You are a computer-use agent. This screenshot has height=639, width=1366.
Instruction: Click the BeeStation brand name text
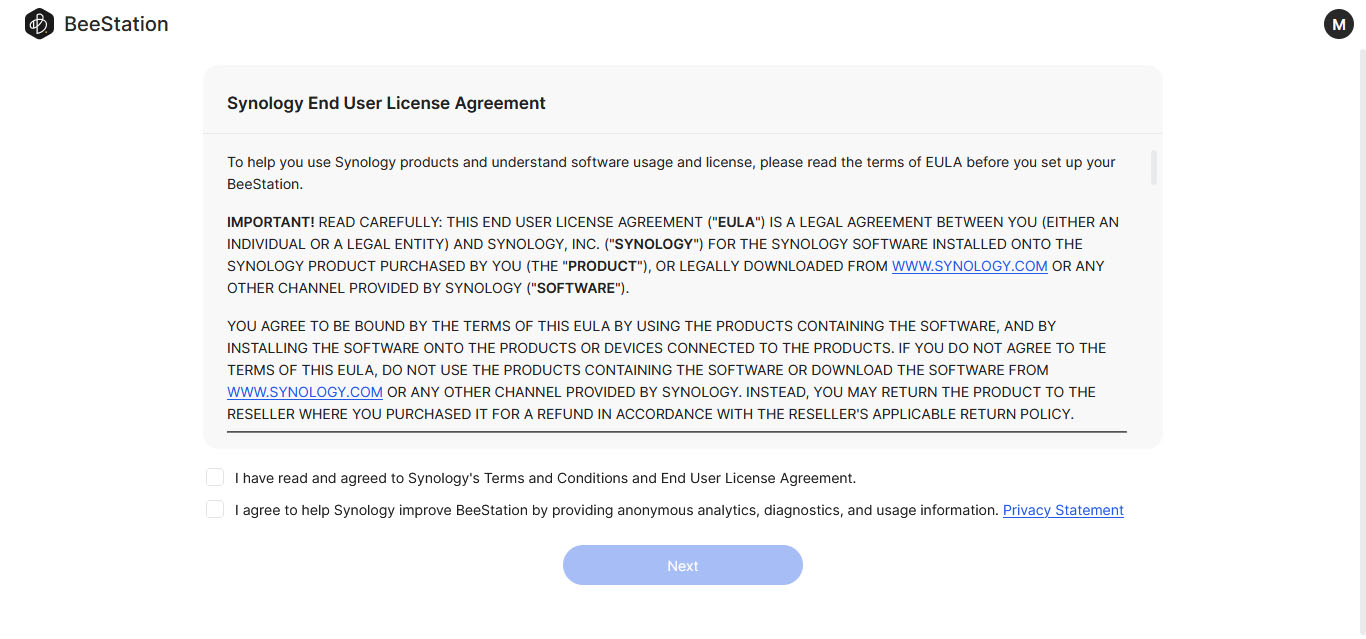(x=116, y=24)
